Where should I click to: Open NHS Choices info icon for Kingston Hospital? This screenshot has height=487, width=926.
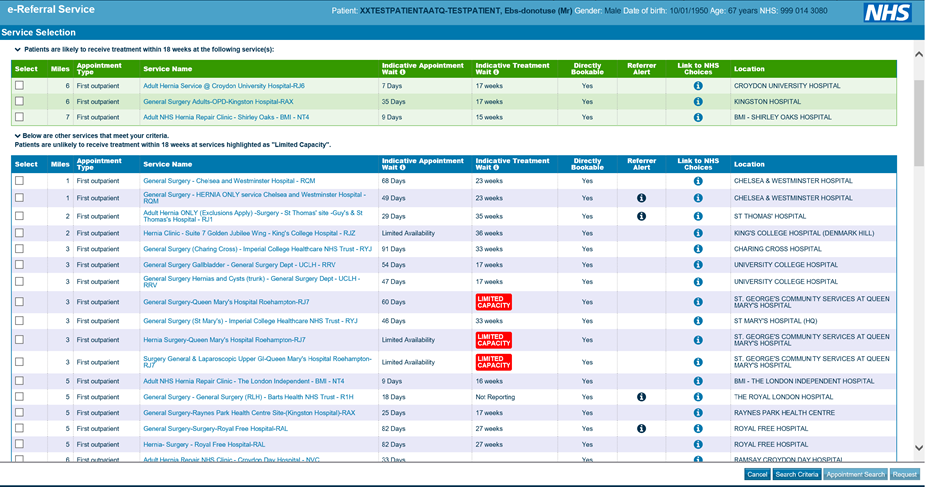coord(698,102)
